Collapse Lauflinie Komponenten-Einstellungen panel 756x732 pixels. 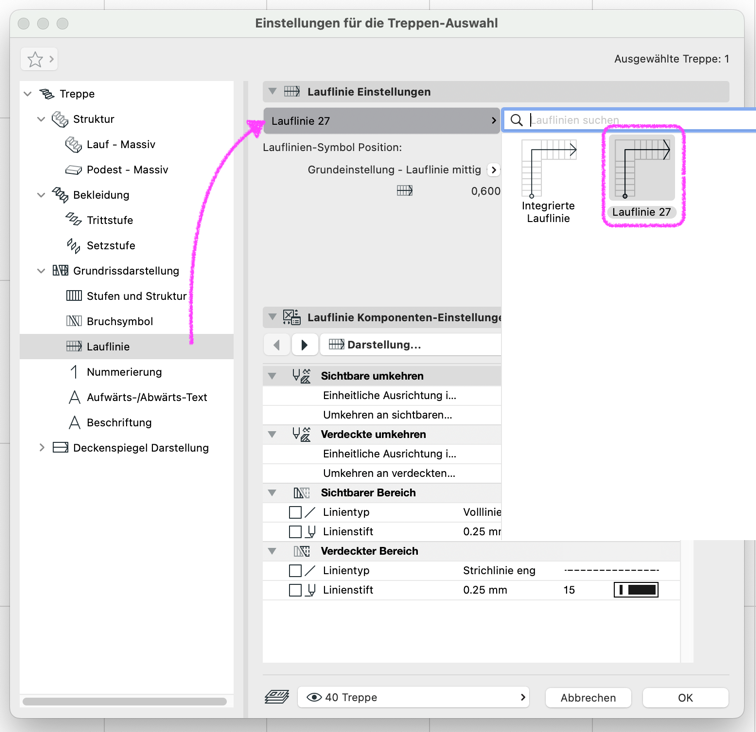point(272,317)
